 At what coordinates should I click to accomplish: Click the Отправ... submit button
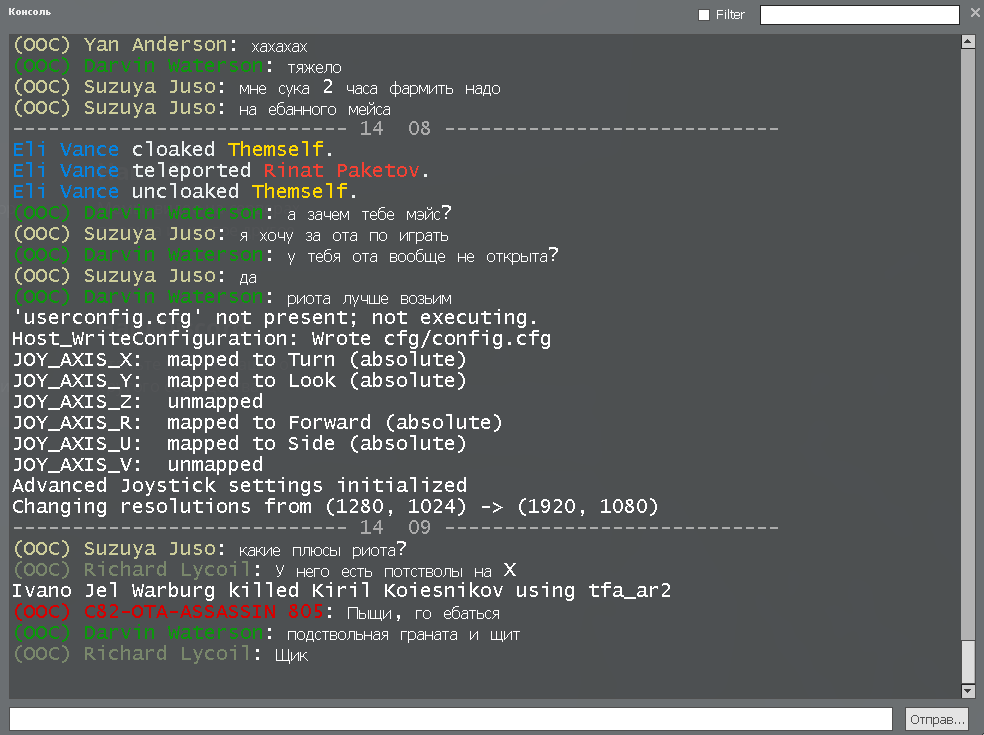[937, 719]
